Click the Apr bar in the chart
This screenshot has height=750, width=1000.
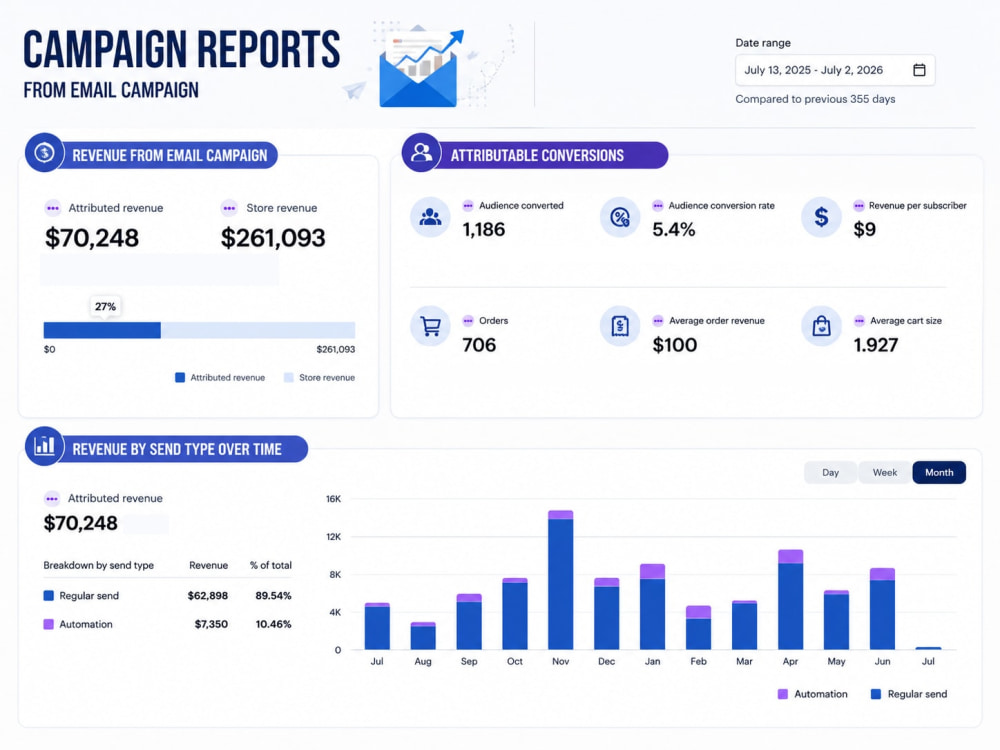click(790, 599)
